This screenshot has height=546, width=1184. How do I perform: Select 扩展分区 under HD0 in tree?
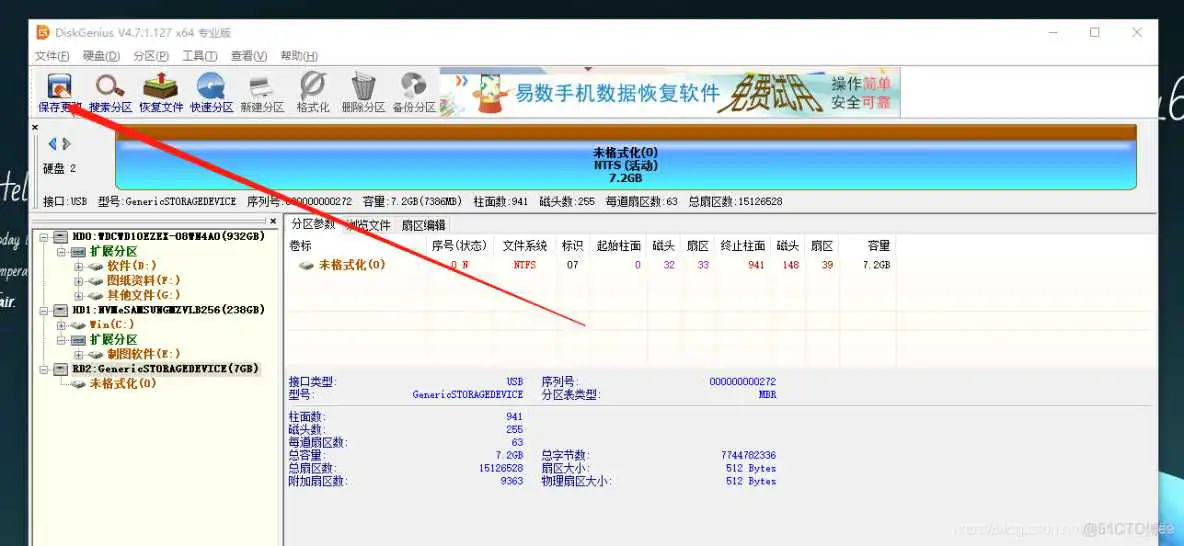coord(113,251)
